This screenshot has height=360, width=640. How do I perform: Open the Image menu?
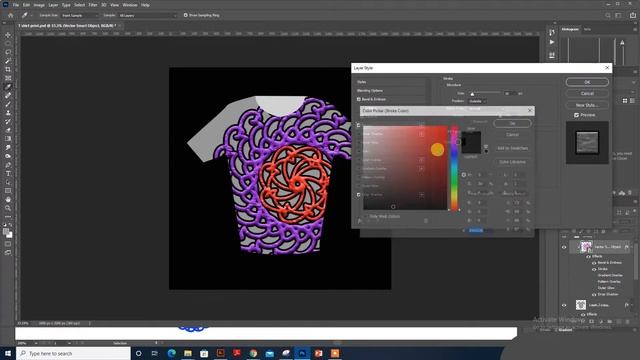[x=39, y=5]
